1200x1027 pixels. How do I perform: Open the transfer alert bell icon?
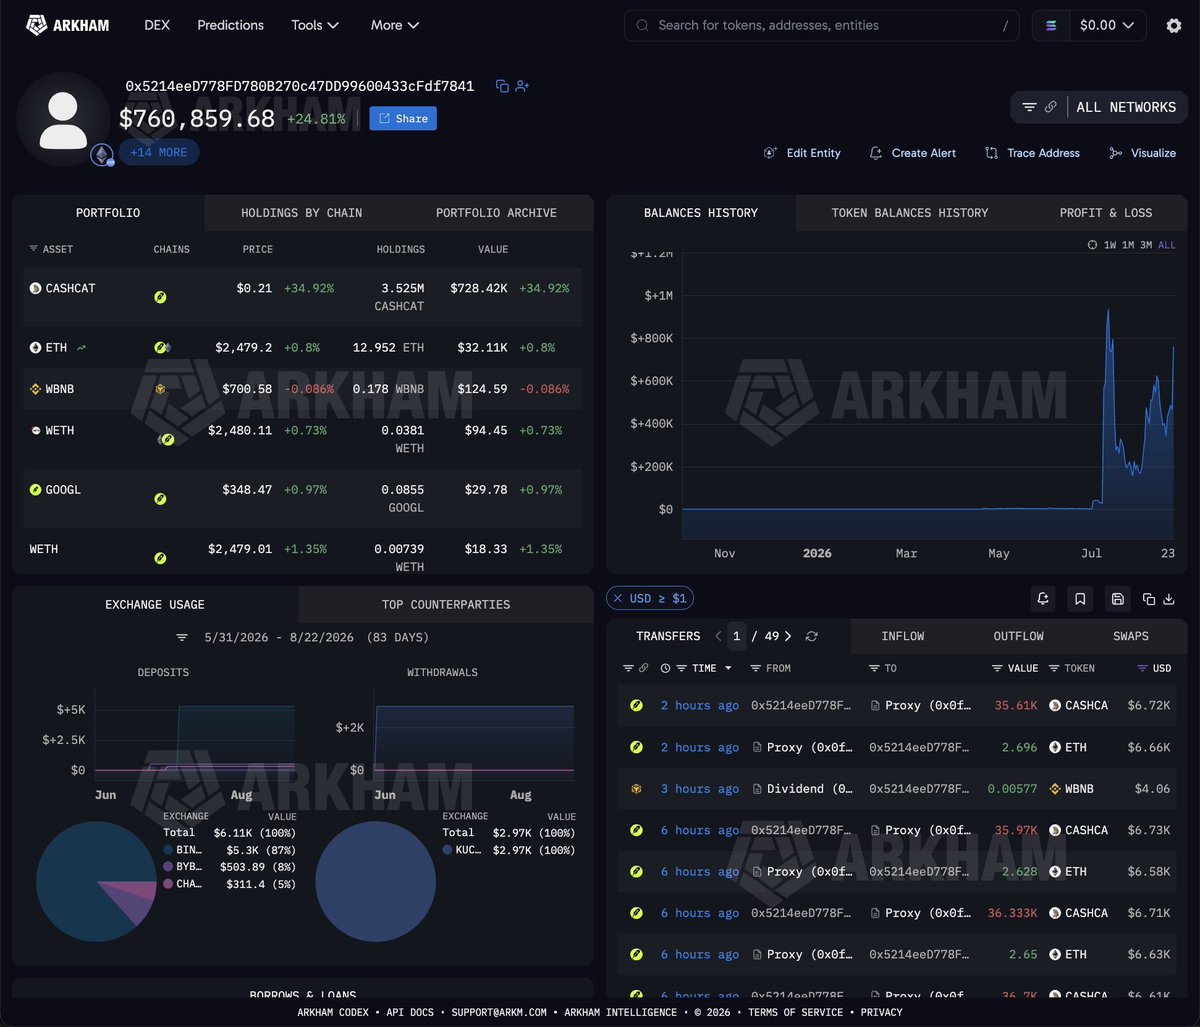1043,599
